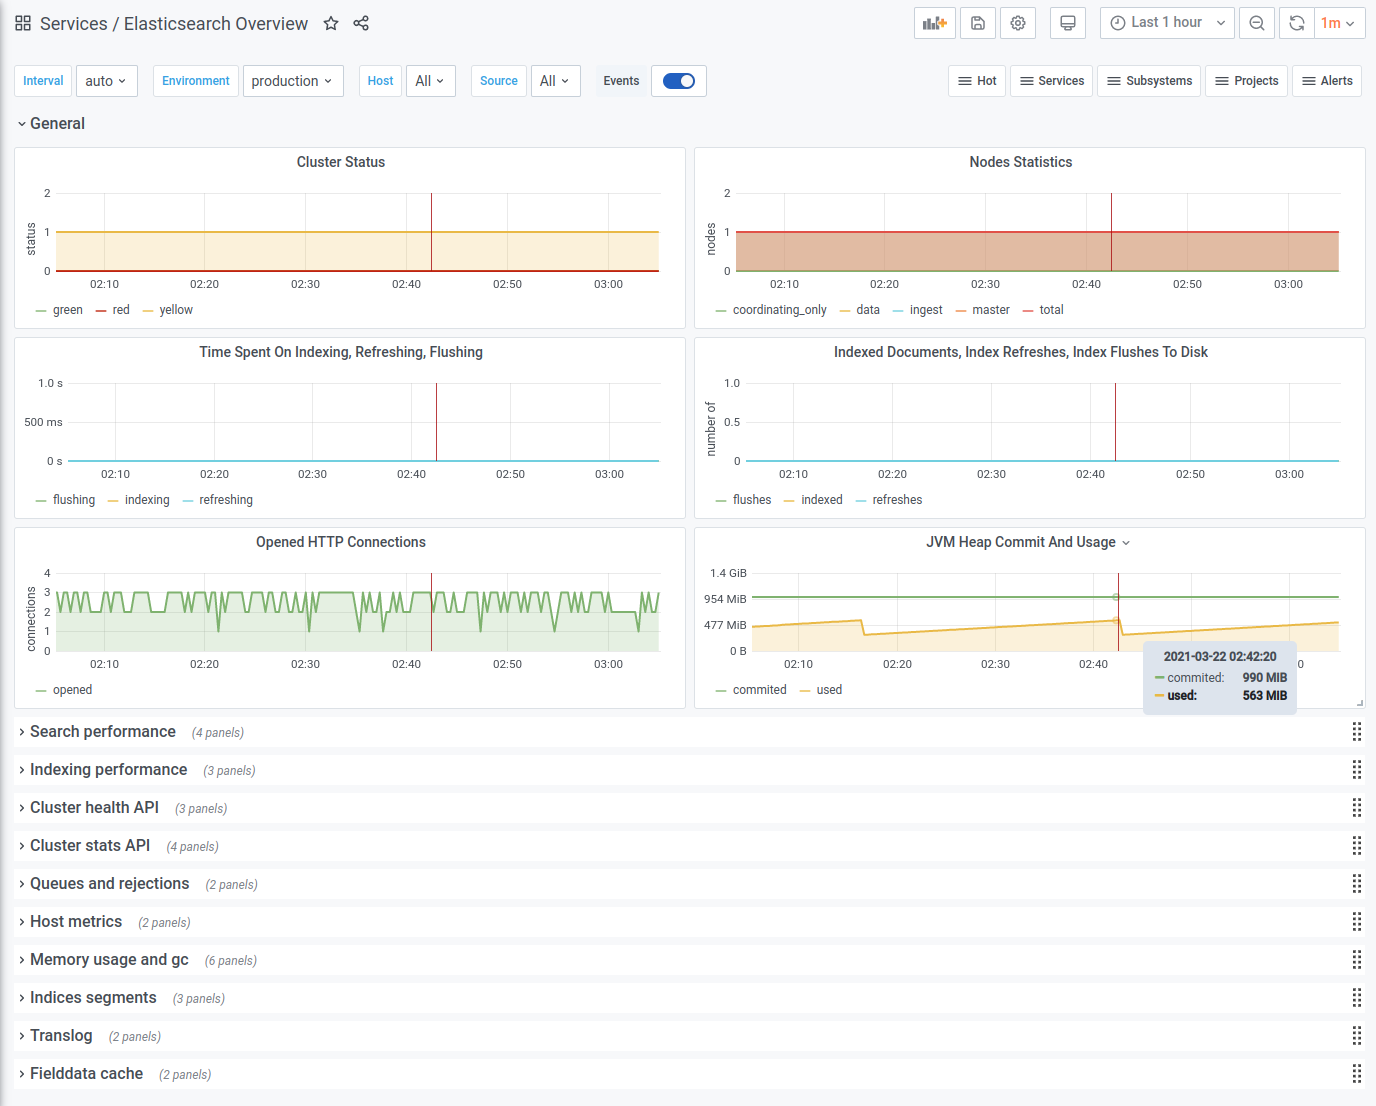Share dashboard using the share icon
Viewport: 1376px width, 1106px height.
tap(362, 23)
